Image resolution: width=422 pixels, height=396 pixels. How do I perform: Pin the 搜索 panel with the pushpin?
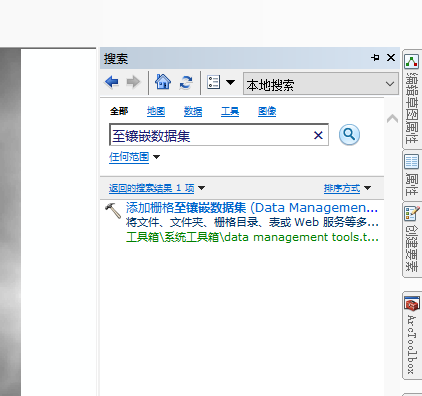pos(375,58)
